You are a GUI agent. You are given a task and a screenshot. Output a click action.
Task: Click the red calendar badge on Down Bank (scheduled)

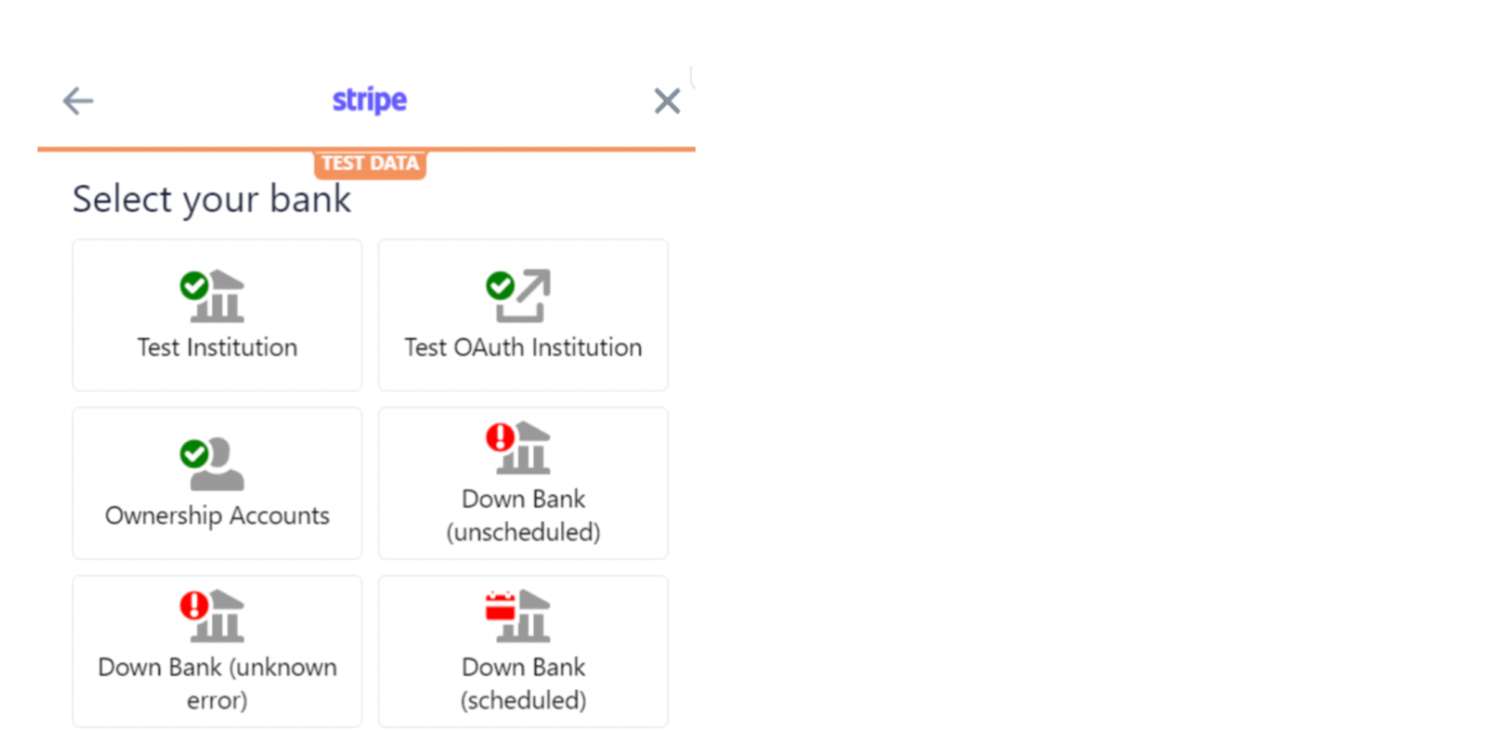tap(500, 606)
